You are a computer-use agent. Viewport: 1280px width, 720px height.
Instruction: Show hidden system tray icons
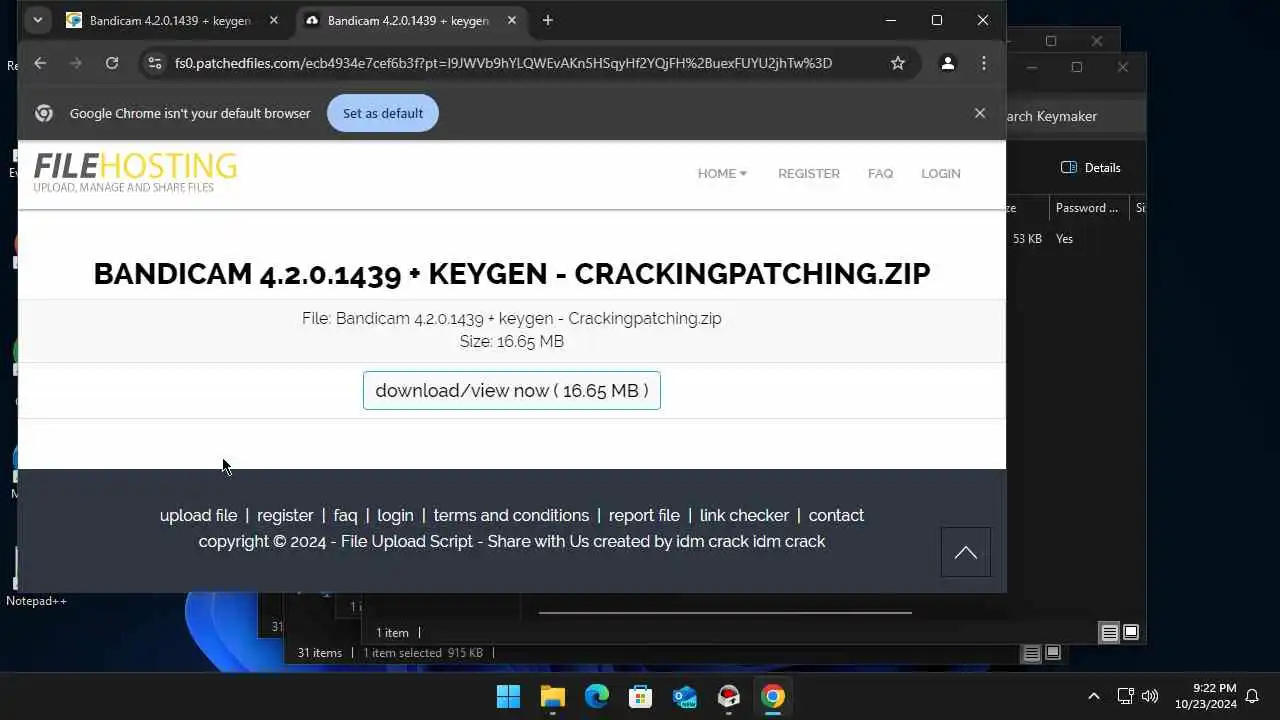[1093, 696]
